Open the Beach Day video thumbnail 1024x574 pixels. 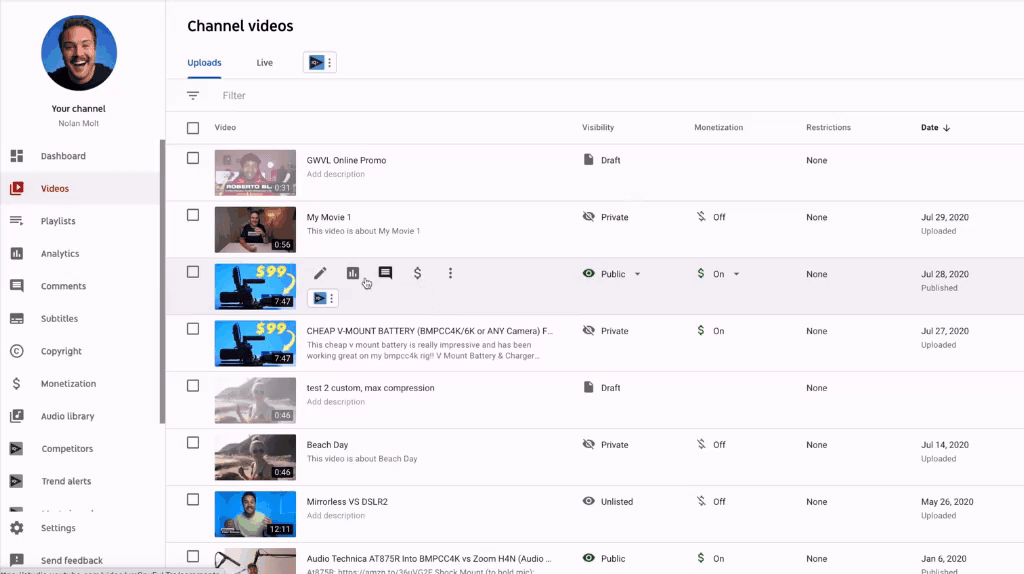click(x=255, y=457)
